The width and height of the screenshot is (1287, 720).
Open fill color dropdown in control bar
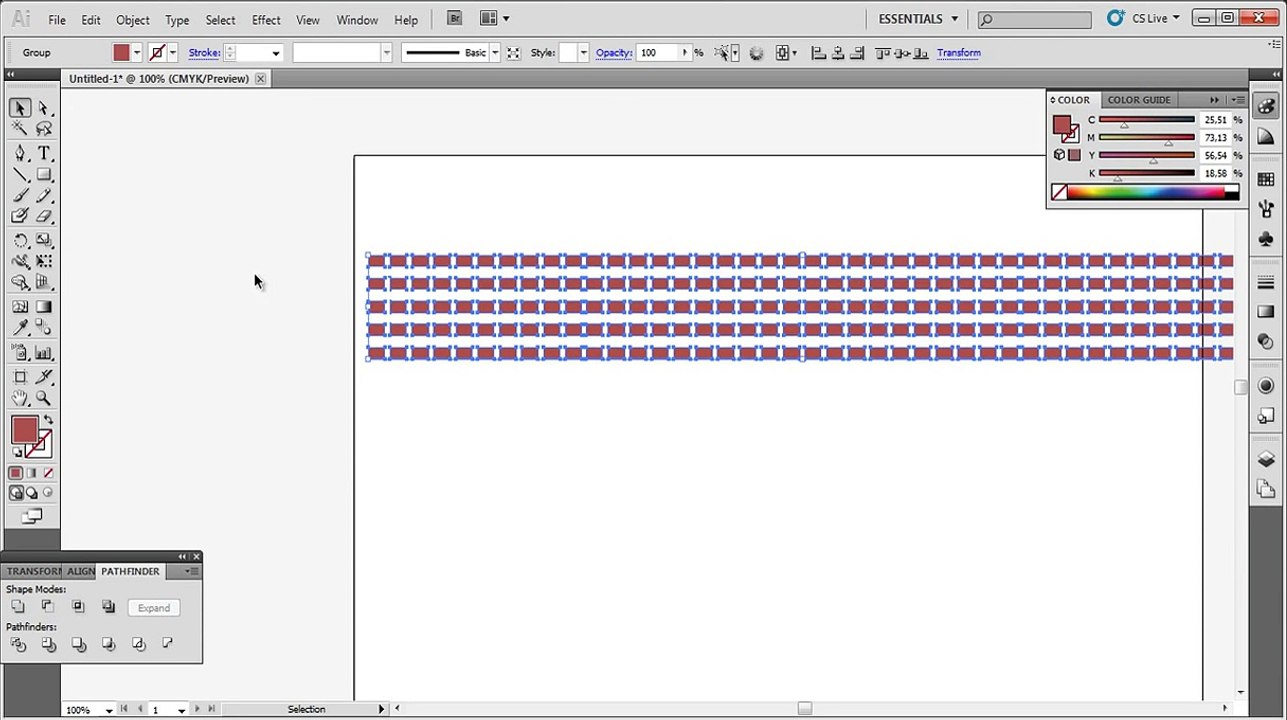point(138,53)
